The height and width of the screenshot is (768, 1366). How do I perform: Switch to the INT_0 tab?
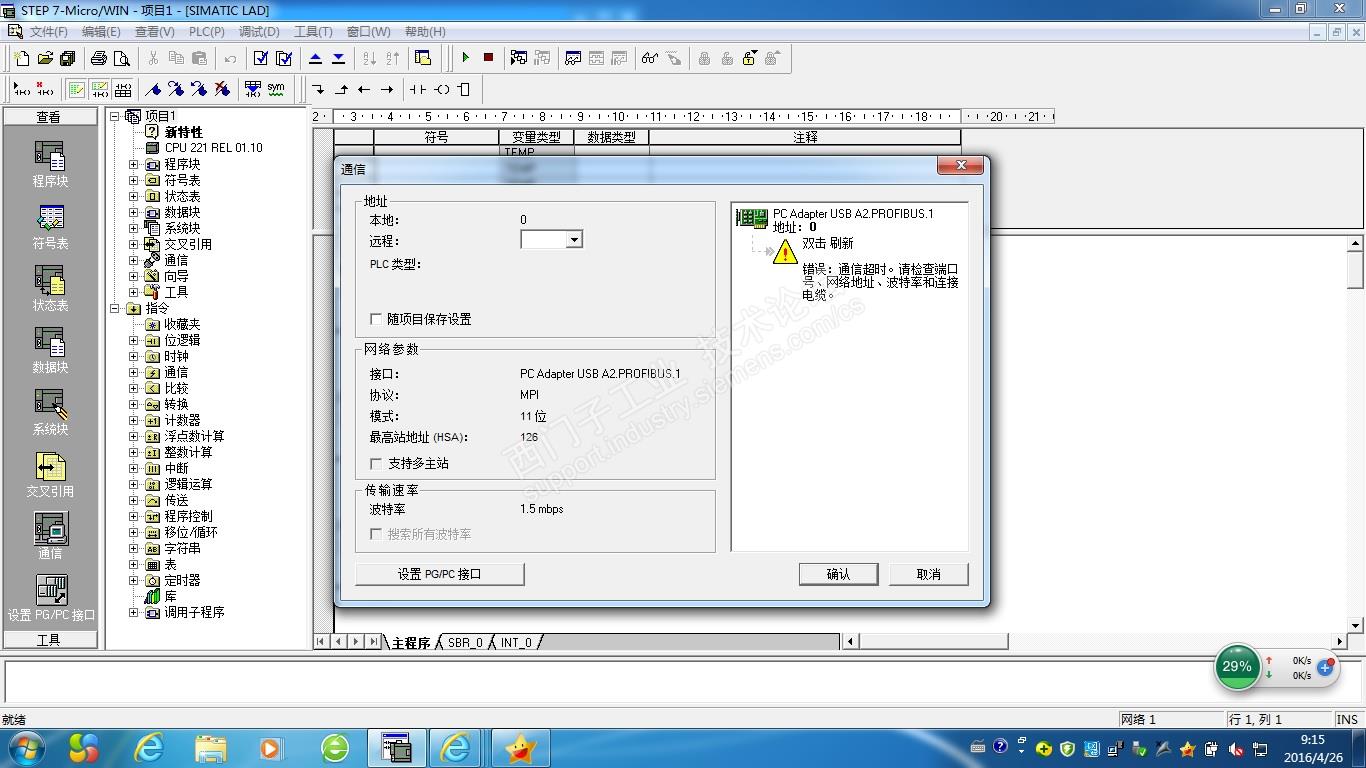516,642
